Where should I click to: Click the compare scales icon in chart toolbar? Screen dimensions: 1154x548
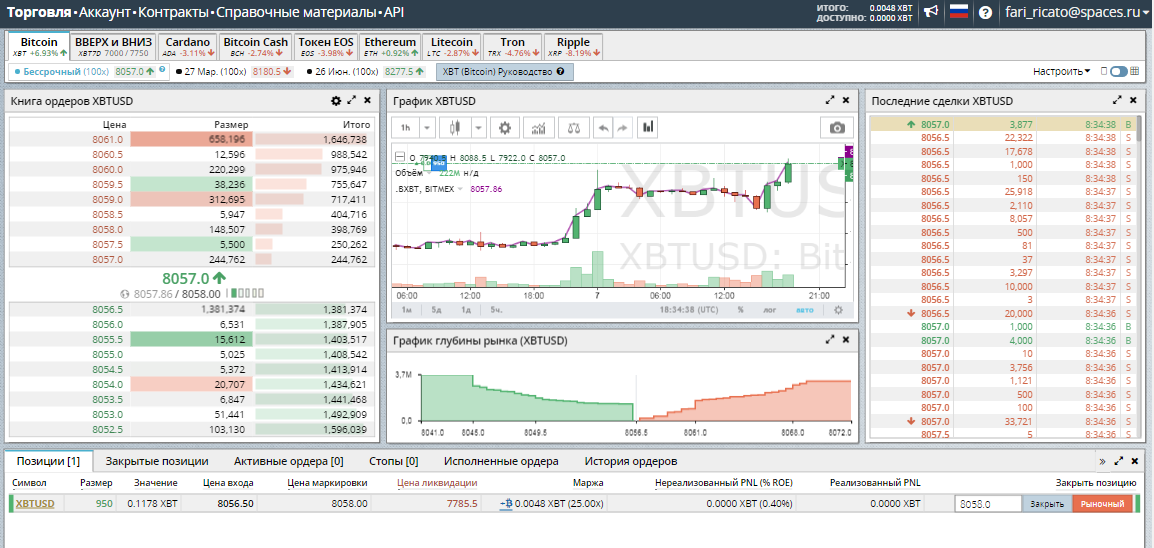573,127
